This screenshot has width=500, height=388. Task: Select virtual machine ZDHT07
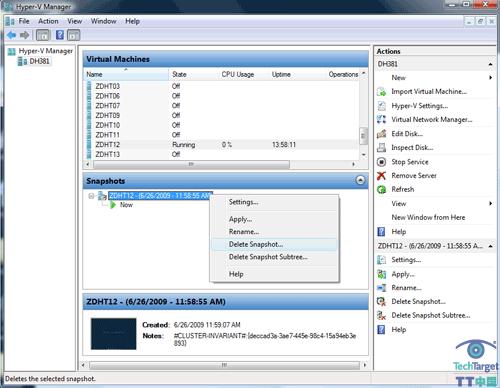click(222, 106)
